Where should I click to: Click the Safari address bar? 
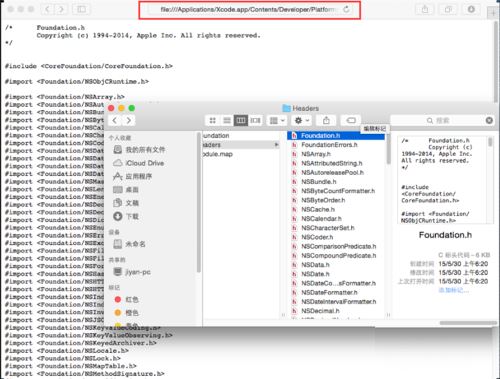(249, 10)
